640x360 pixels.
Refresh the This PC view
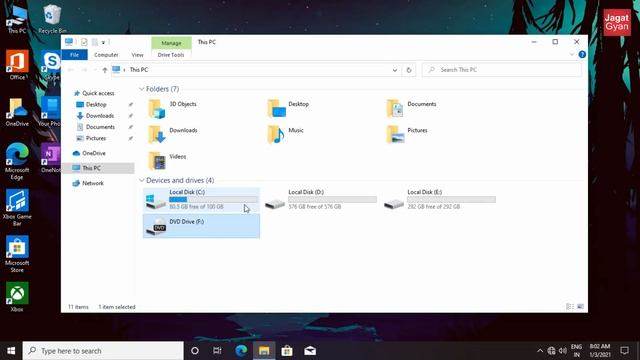(409, 70)
